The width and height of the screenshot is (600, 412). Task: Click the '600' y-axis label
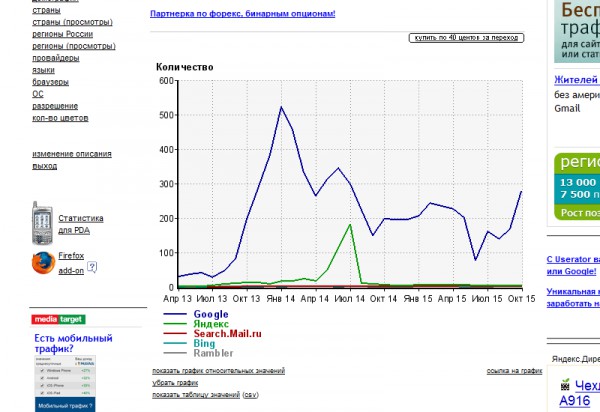[x=166, y=81]
